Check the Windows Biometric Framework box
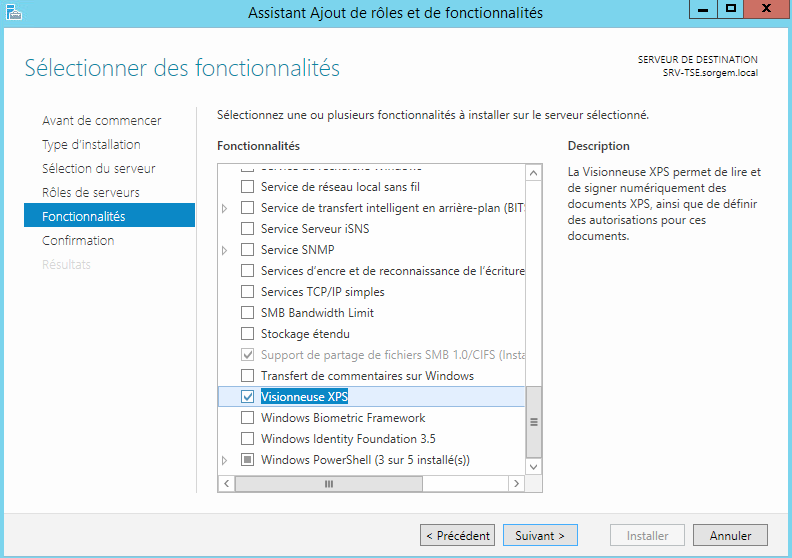 click(x=248, y=418)
